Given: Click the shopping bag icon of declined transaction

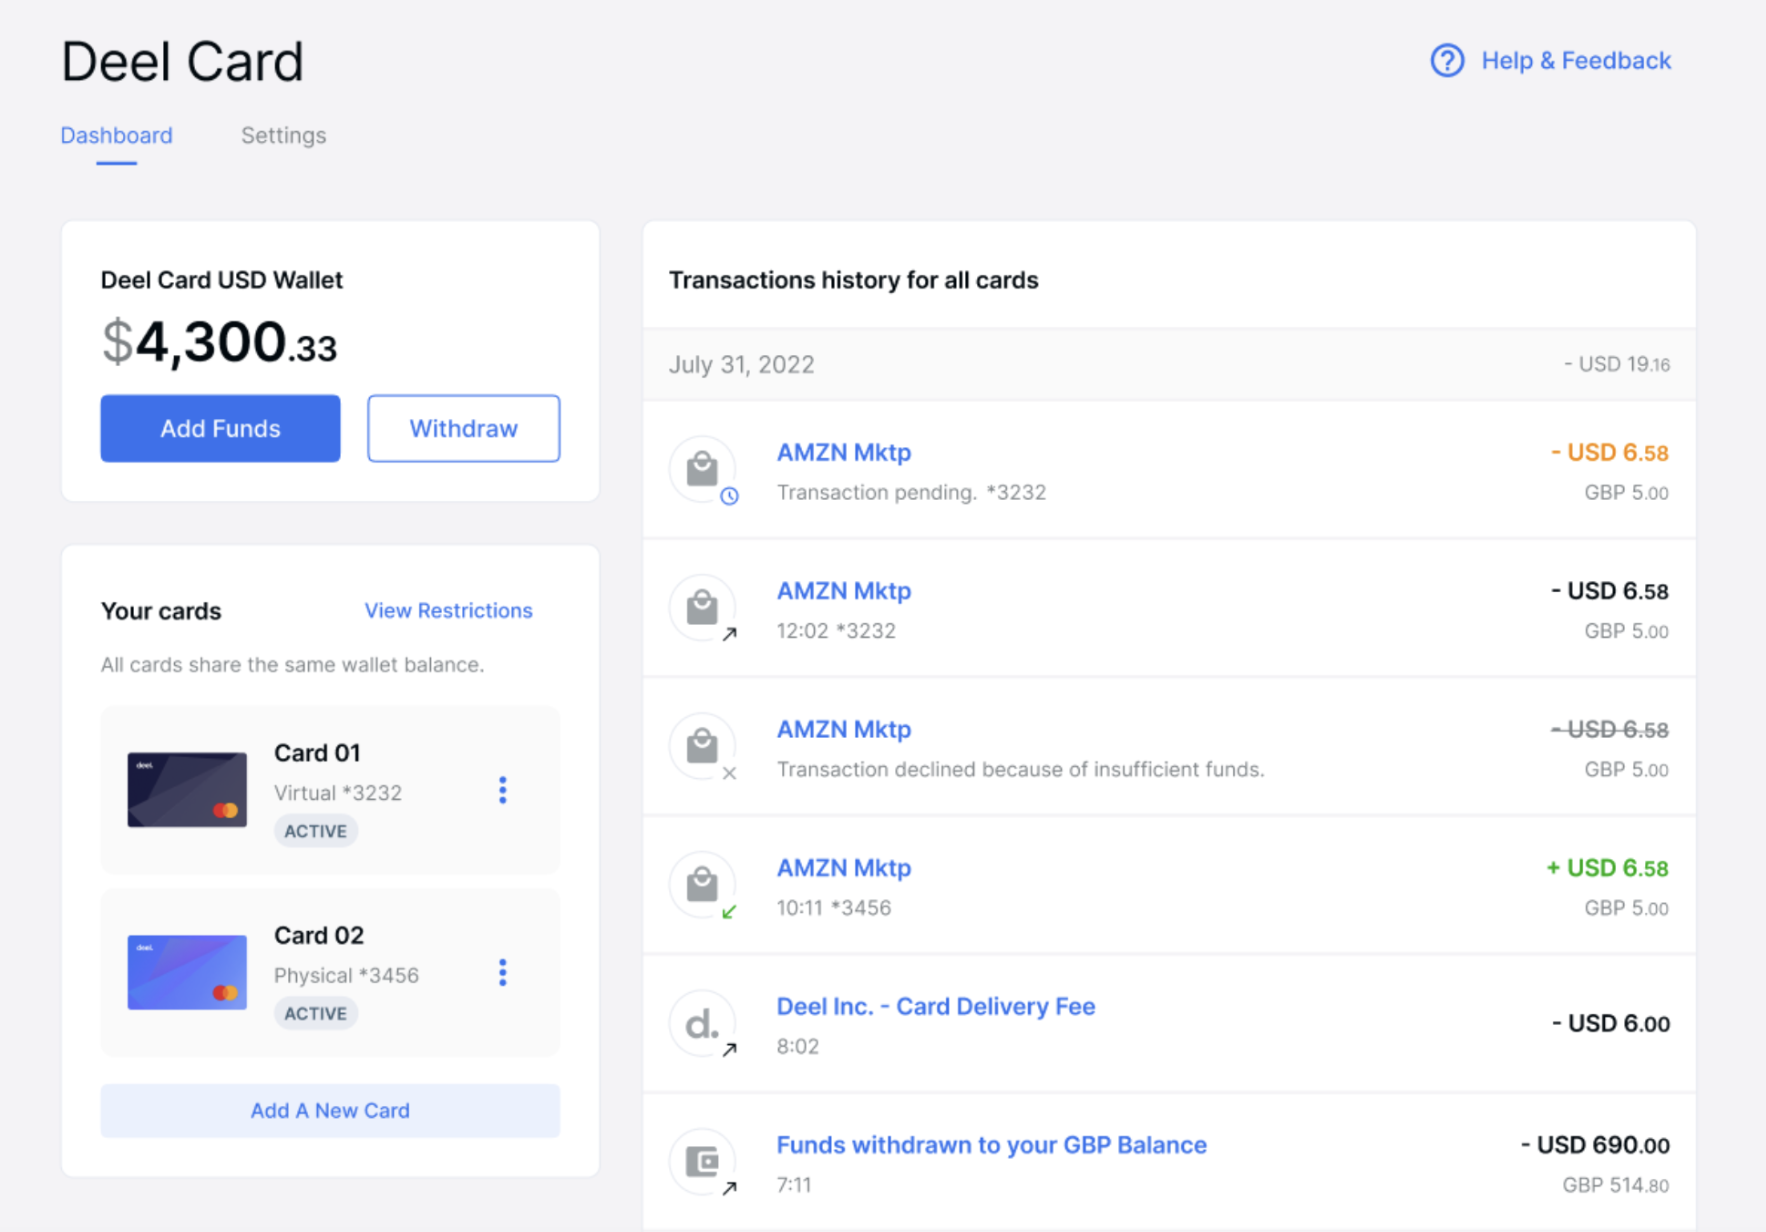Looking at the screenshot, I should pos(702,746).
